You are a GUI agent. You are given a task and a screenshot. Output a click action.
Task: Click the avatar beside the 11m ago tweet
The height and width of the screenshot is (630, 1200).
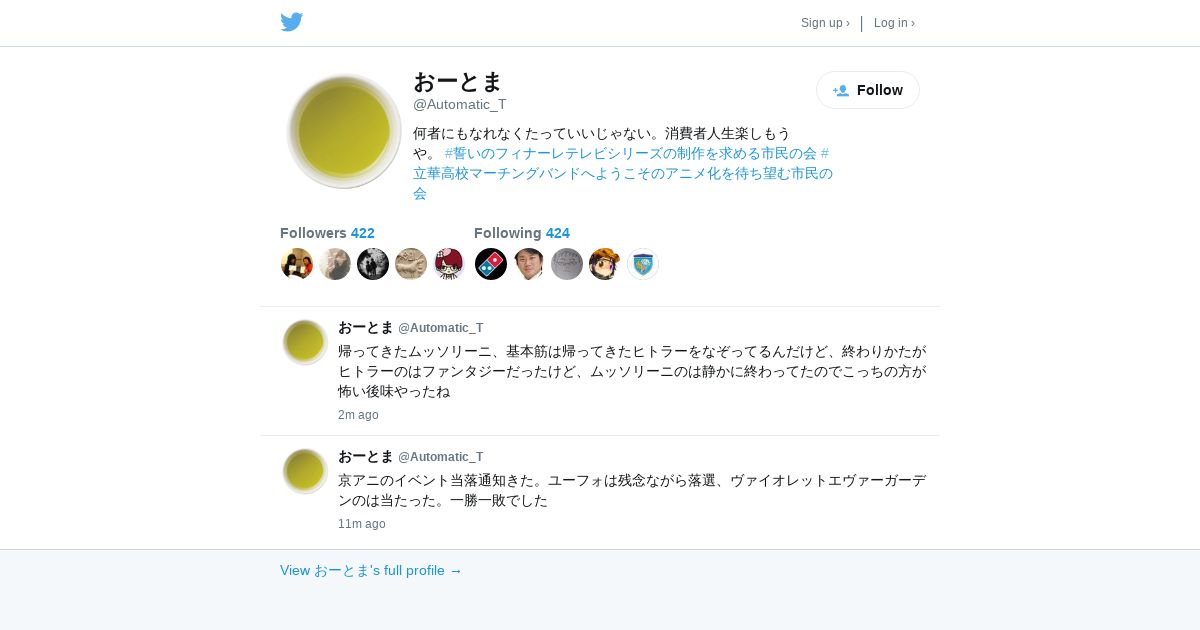click(305, 471)
